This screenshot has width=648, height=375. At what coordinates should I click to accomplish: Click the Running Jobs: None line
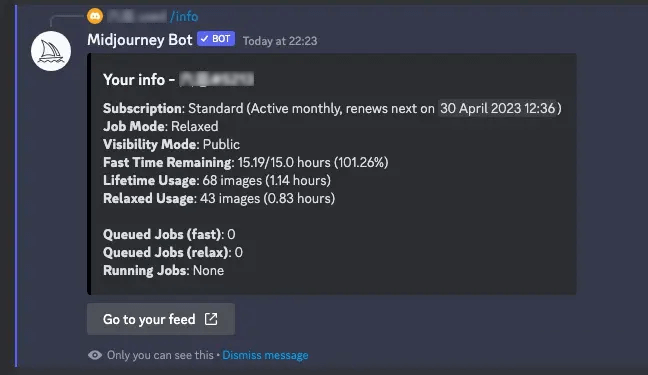[x=163, y=270]
